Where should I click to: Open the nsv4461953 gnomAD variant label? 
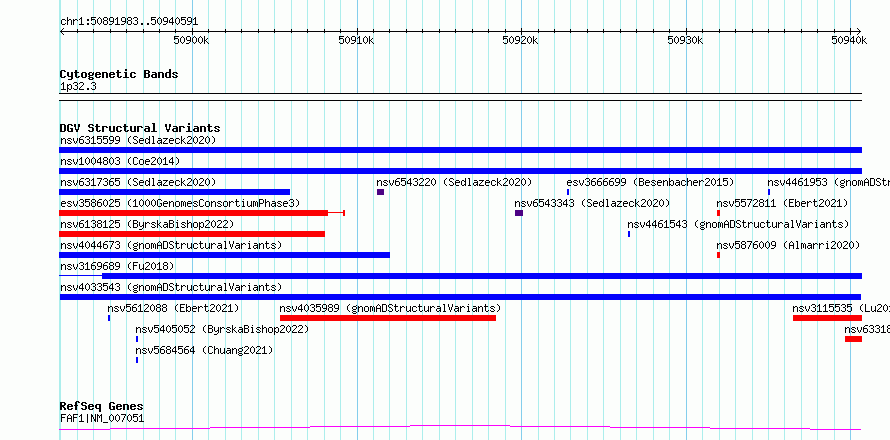coord(829,182)
